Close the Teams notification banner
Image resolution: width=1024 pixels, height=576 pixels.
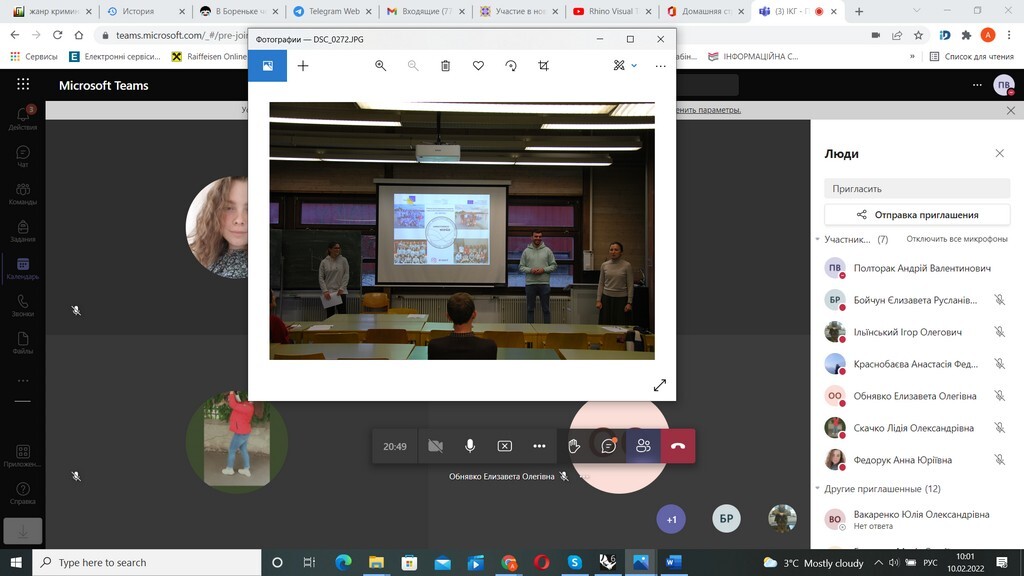[1010, 110]
